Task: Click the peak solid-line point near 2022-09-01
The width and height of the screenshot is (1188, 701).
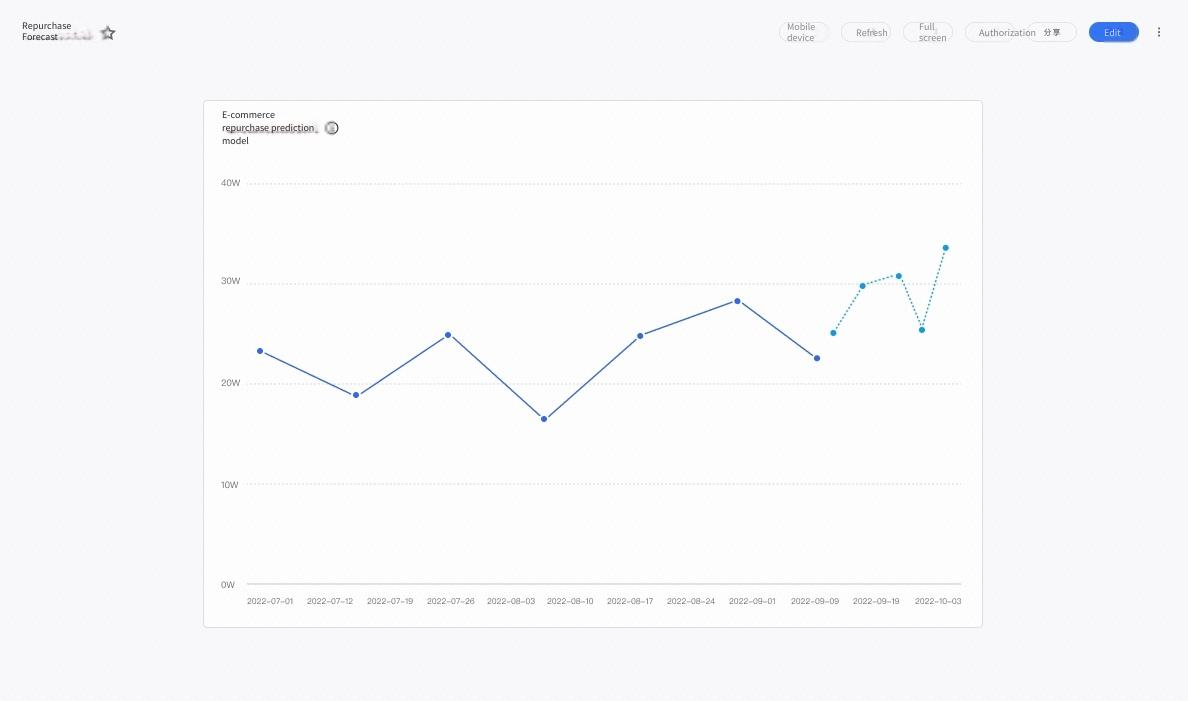Action: tap(737, 301)
